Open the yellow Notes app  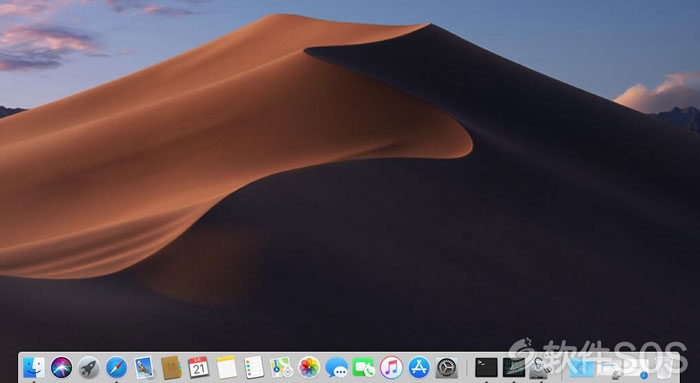pos(227,367)
